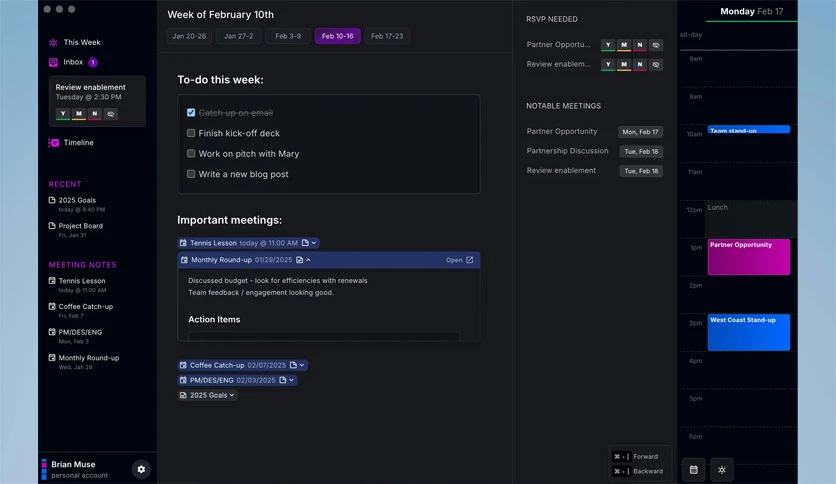RSVP No for Partner Opportunity in RSVP Needed
Viewport: 836px width, 484px height.
point(640,45)
